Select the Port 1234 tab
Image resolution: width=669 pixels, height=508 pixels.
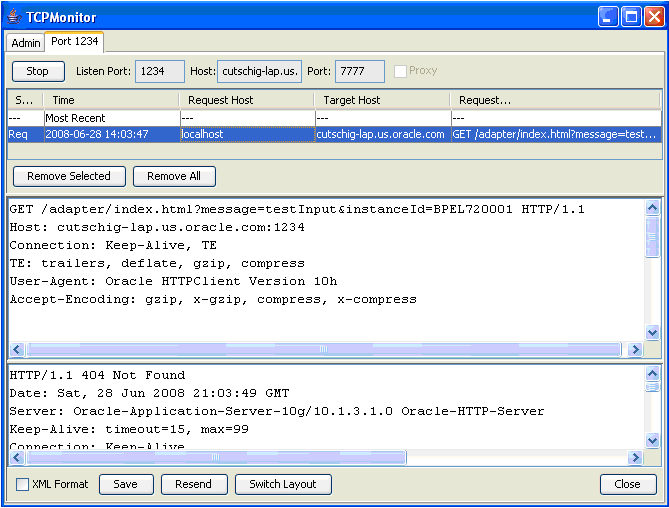[74, 41]
